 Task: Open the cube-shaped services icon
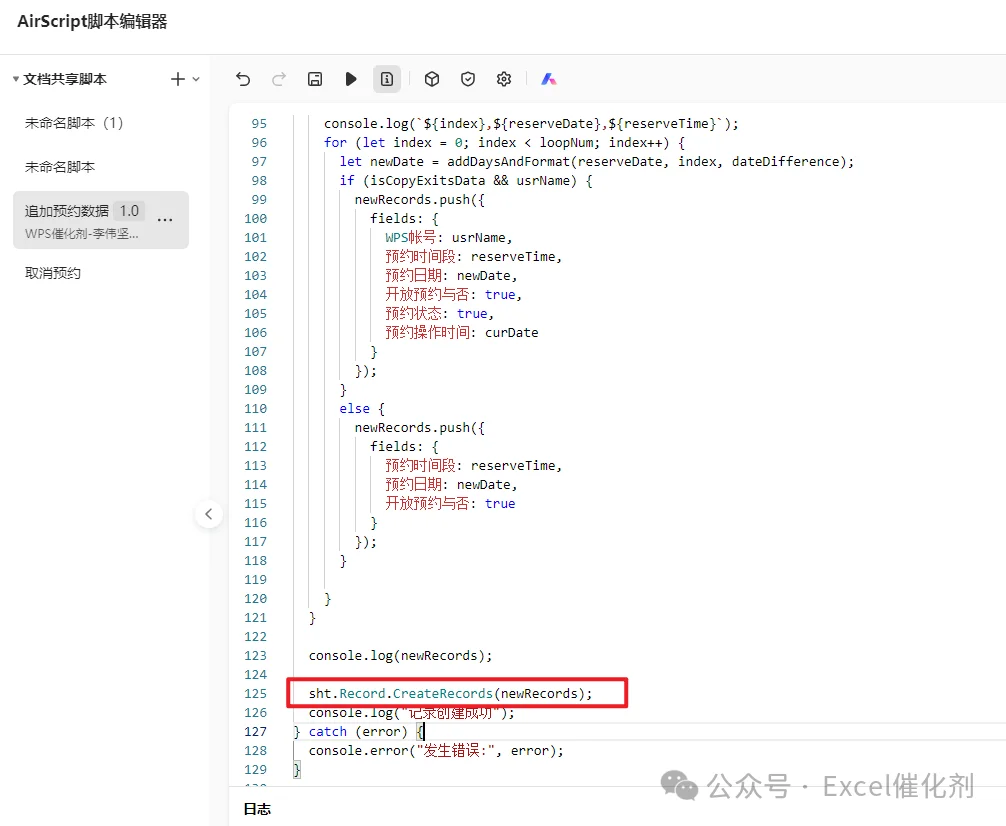(432, 79)
